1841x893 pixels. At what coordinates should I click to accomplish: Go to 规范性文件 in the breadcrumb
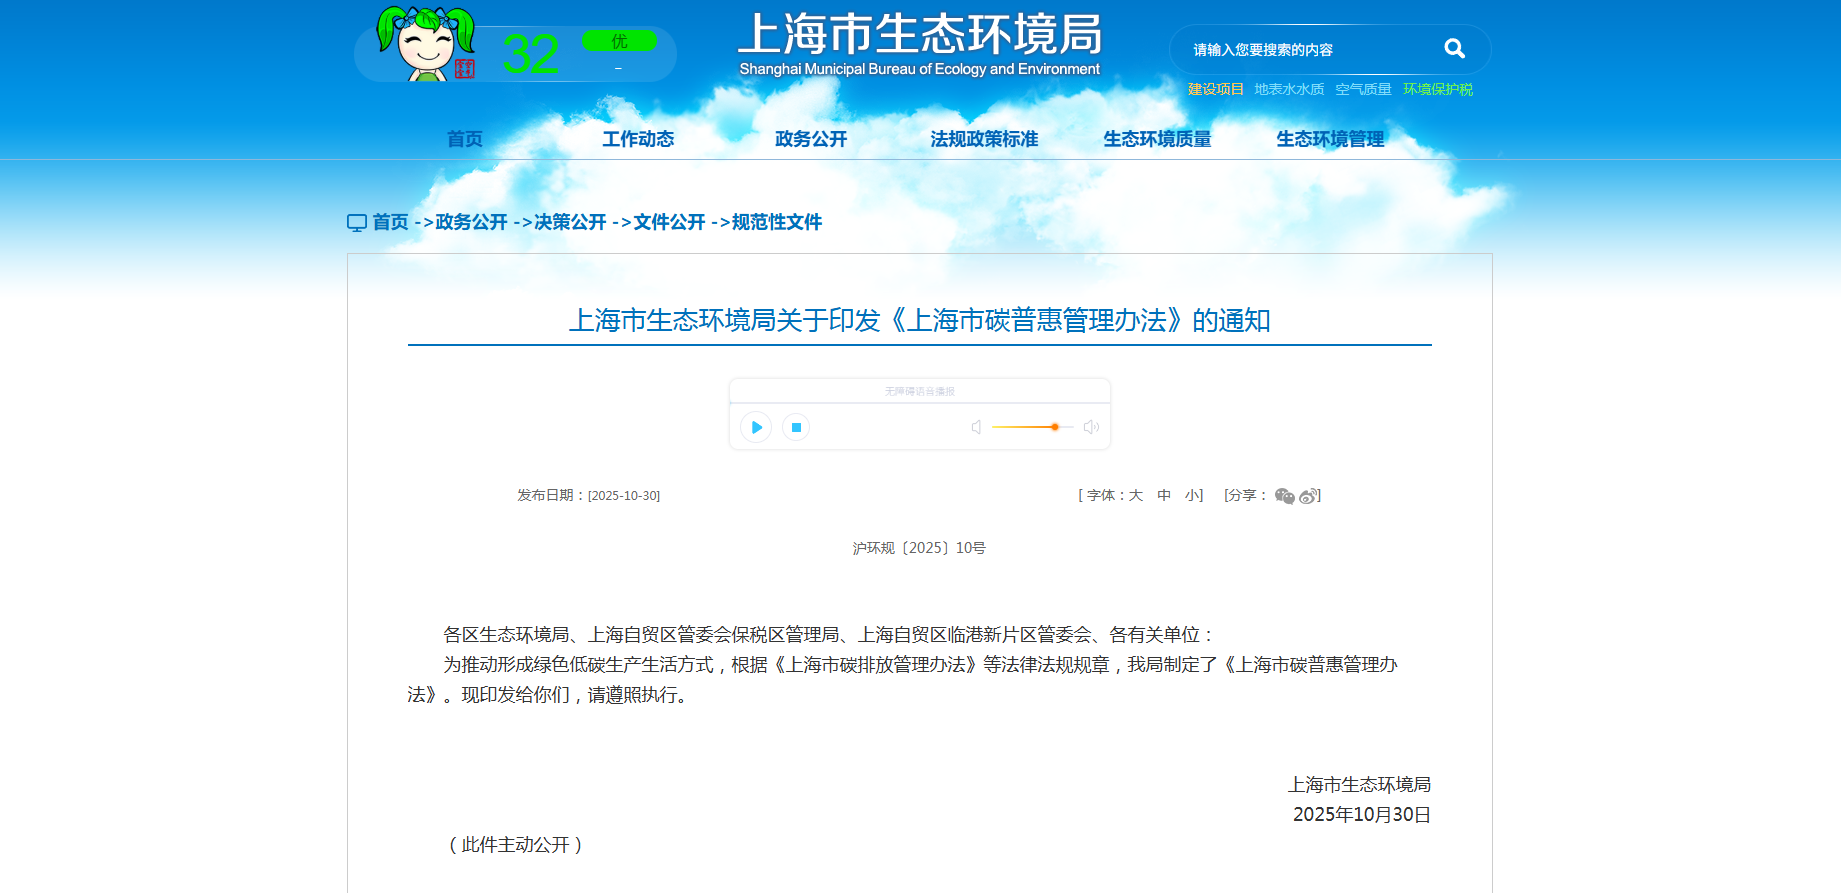pos(777,222)
